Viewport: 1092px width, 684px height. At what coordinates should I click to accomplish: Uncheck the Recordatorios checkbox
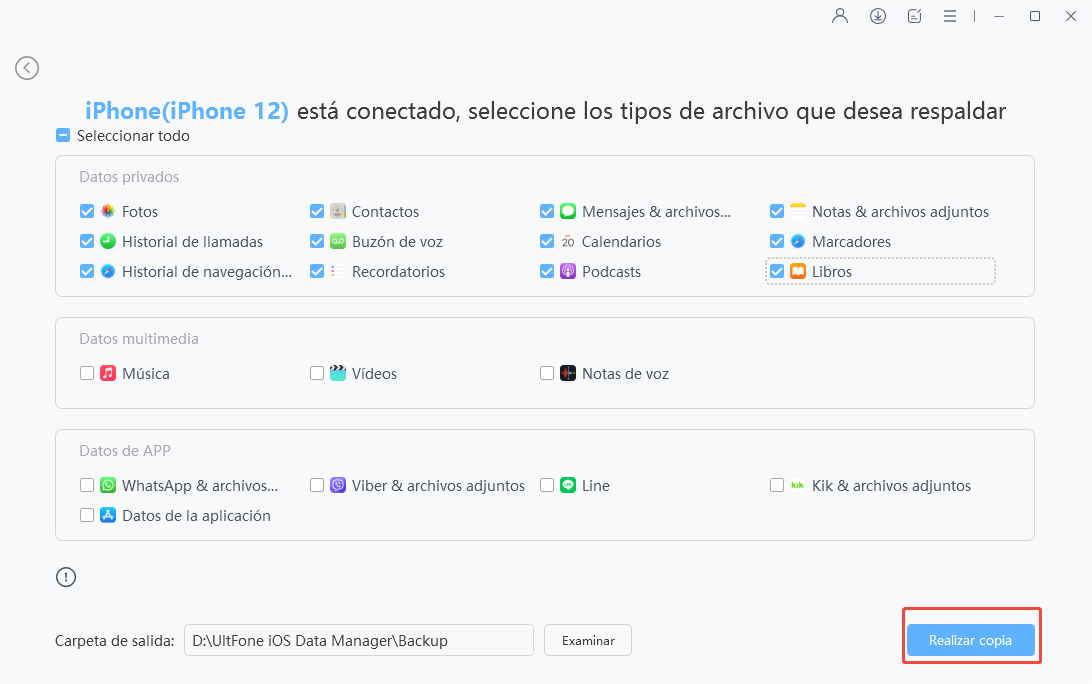[317, 271]
